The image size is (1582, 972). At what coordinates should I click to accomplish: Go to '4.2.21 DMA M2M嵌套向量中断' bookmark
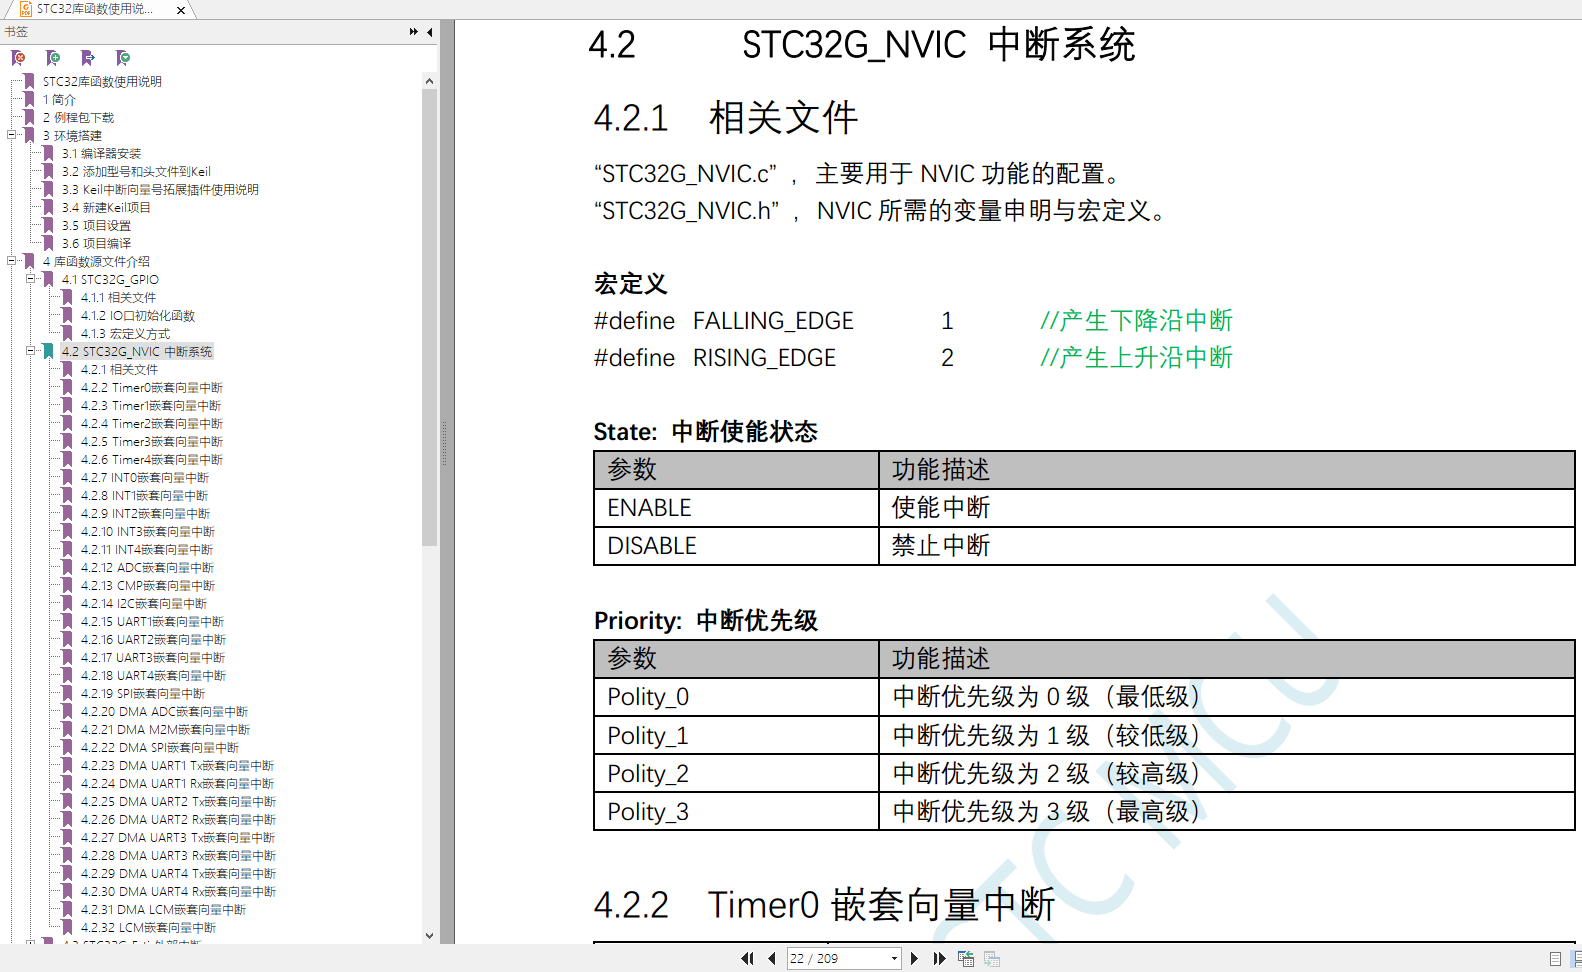(165, 729)
